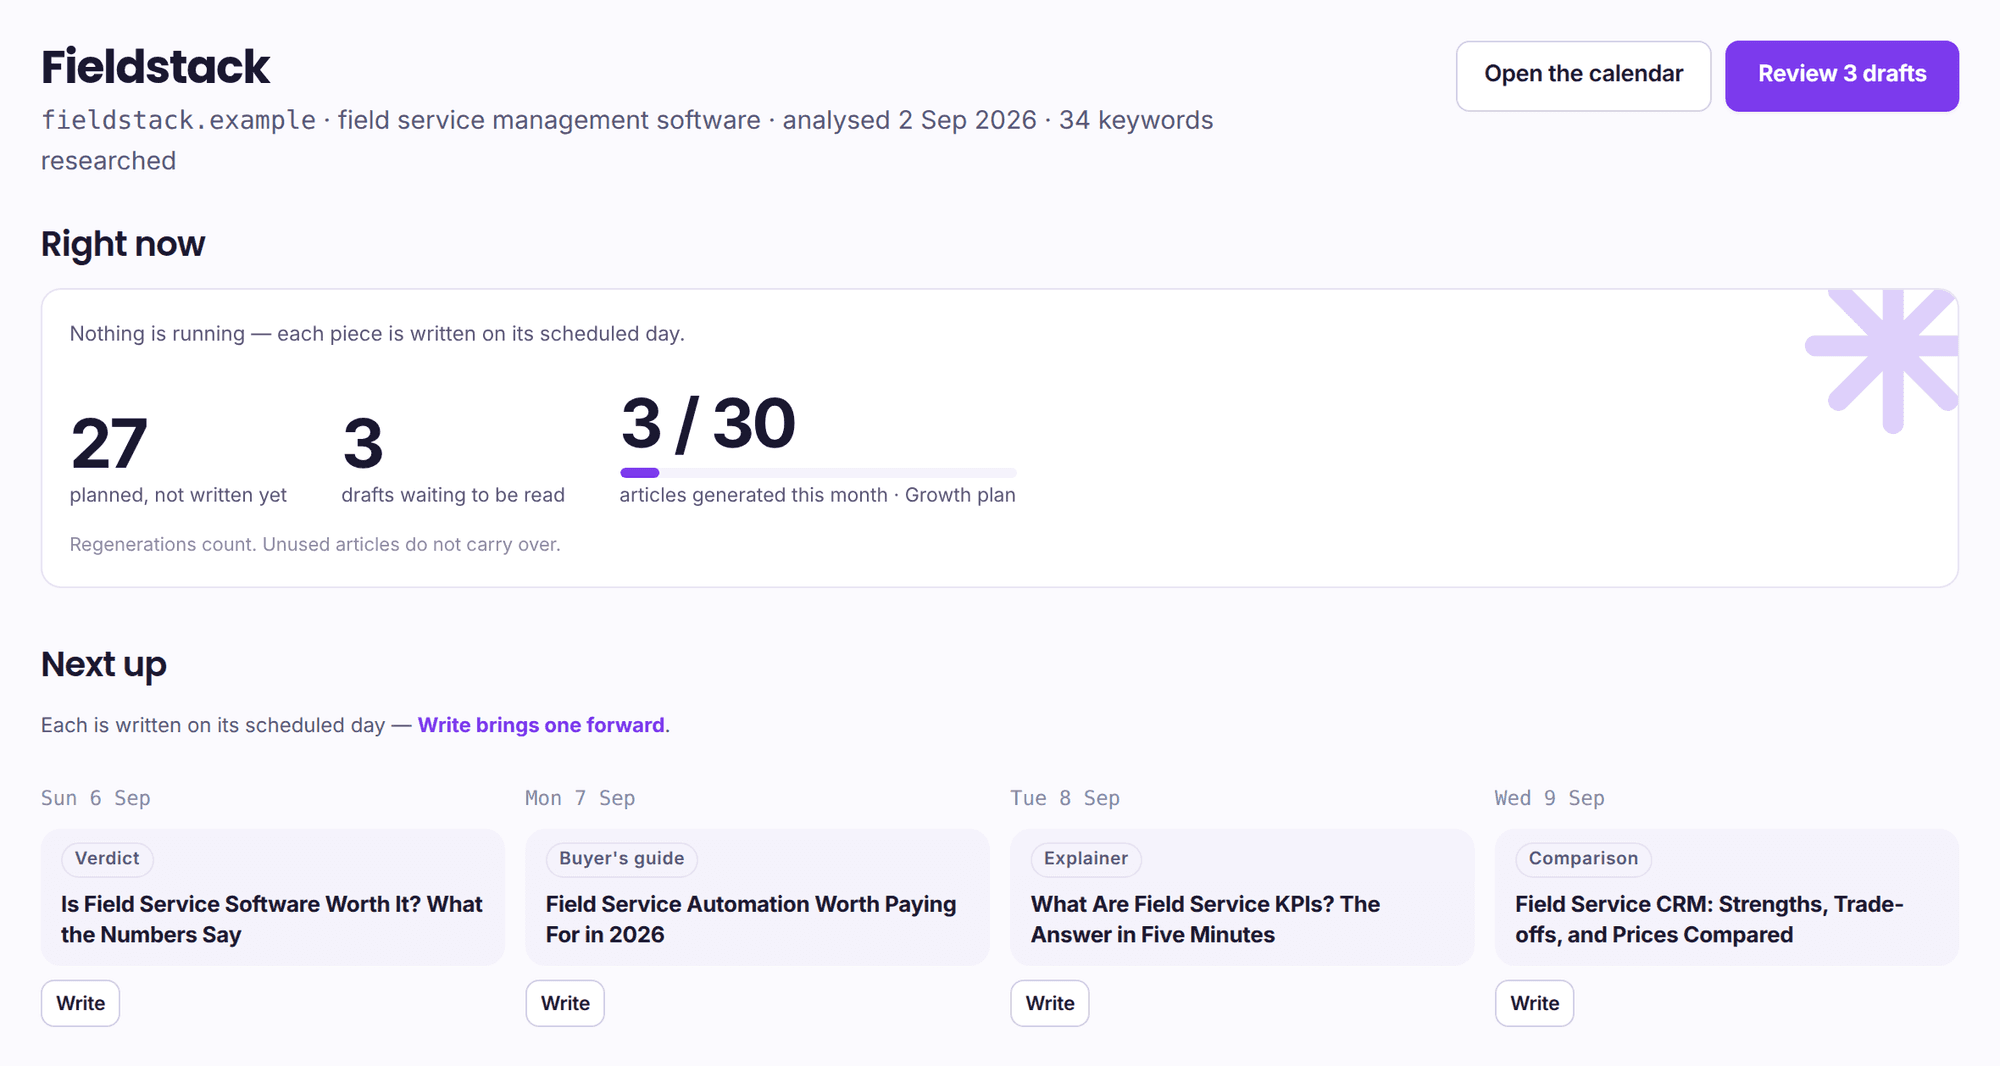Click 'Regenerations count' note text

click(x=315, y=544)
